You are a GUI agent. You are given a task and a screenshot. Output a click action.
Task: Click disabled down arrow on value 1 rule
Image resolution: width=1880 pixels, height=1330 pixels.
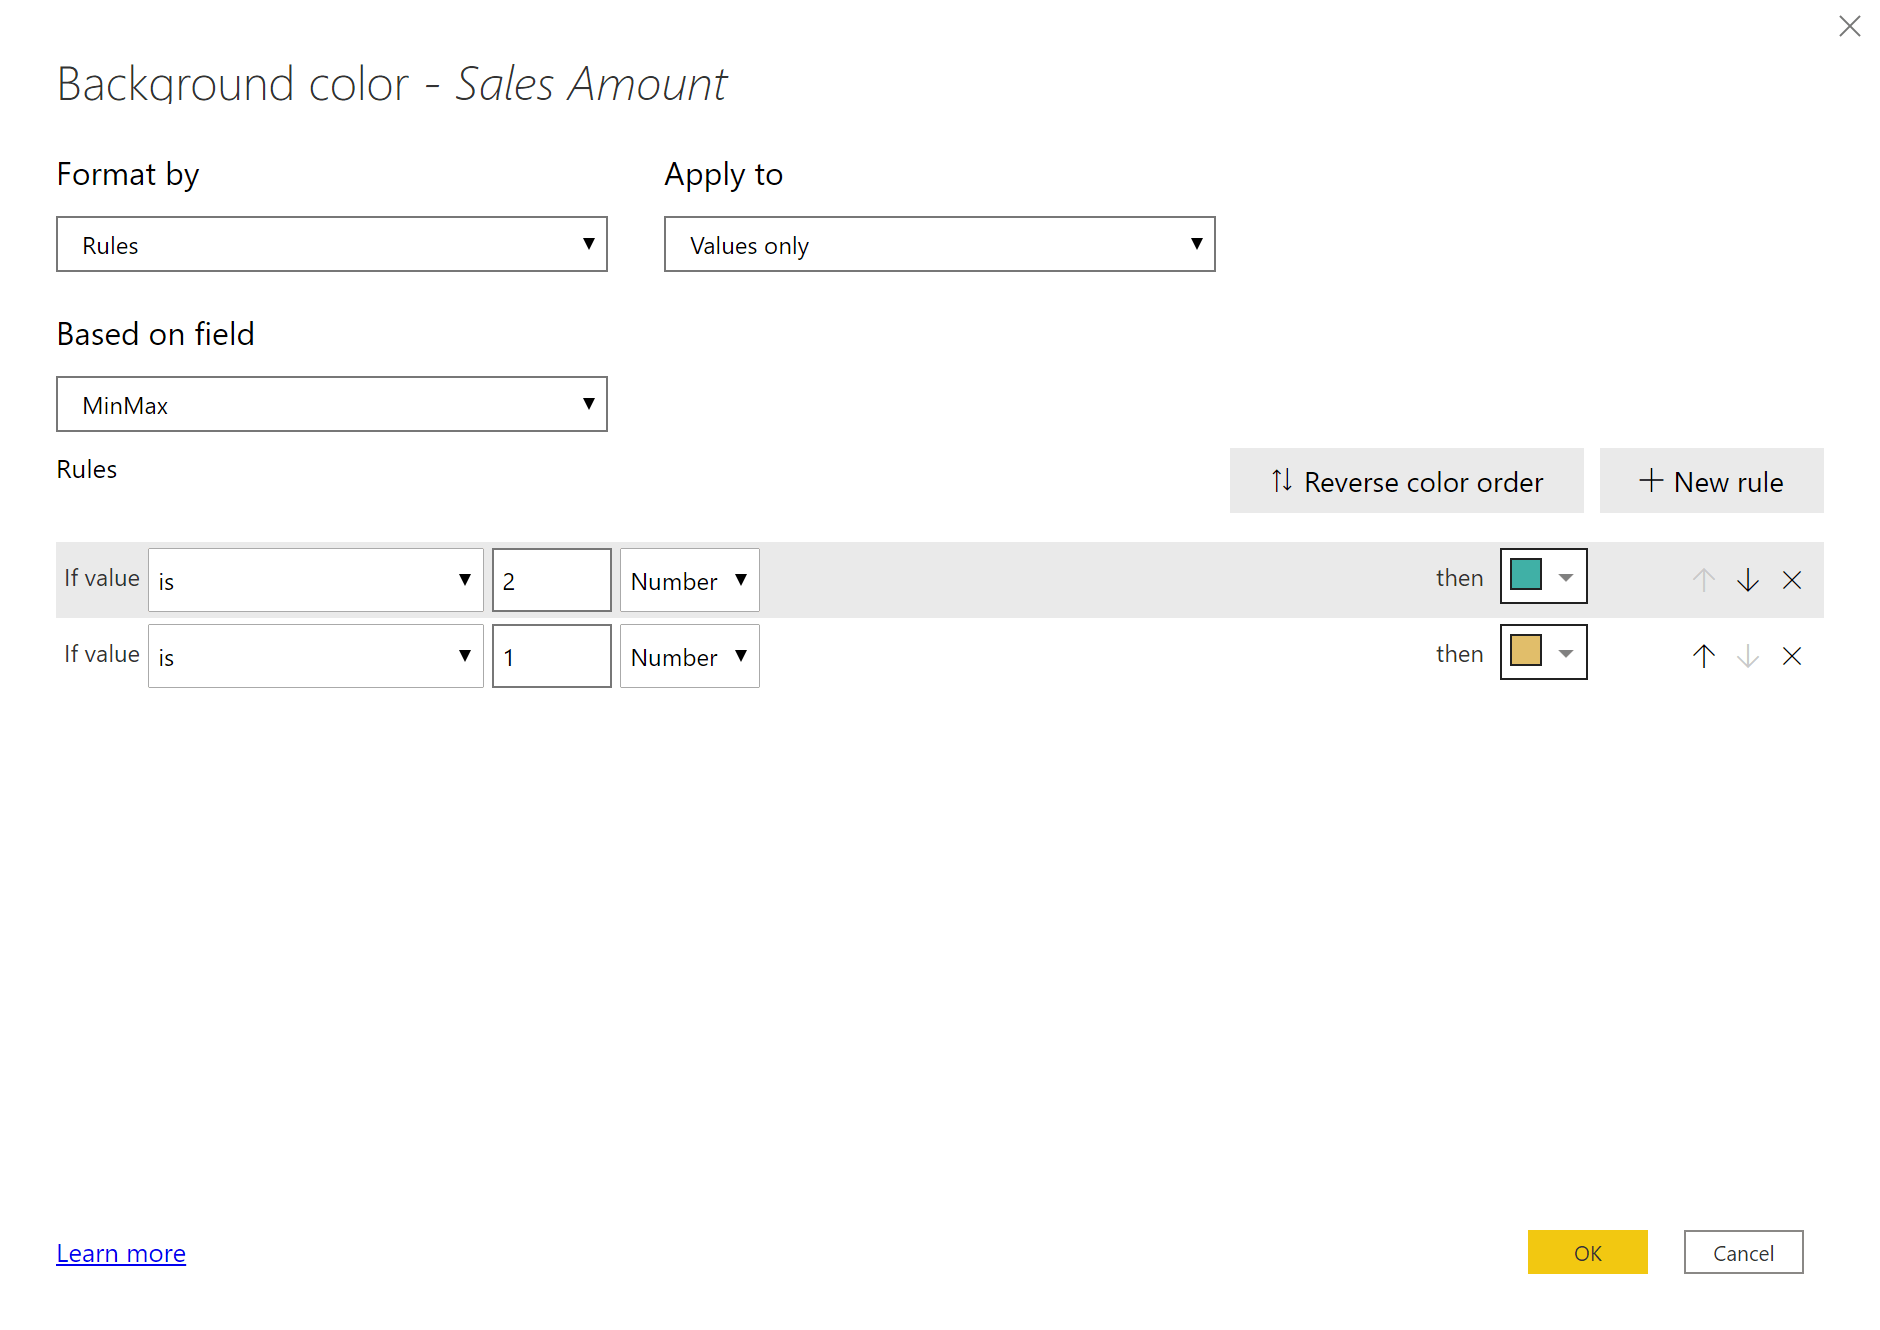[1747, 656]
